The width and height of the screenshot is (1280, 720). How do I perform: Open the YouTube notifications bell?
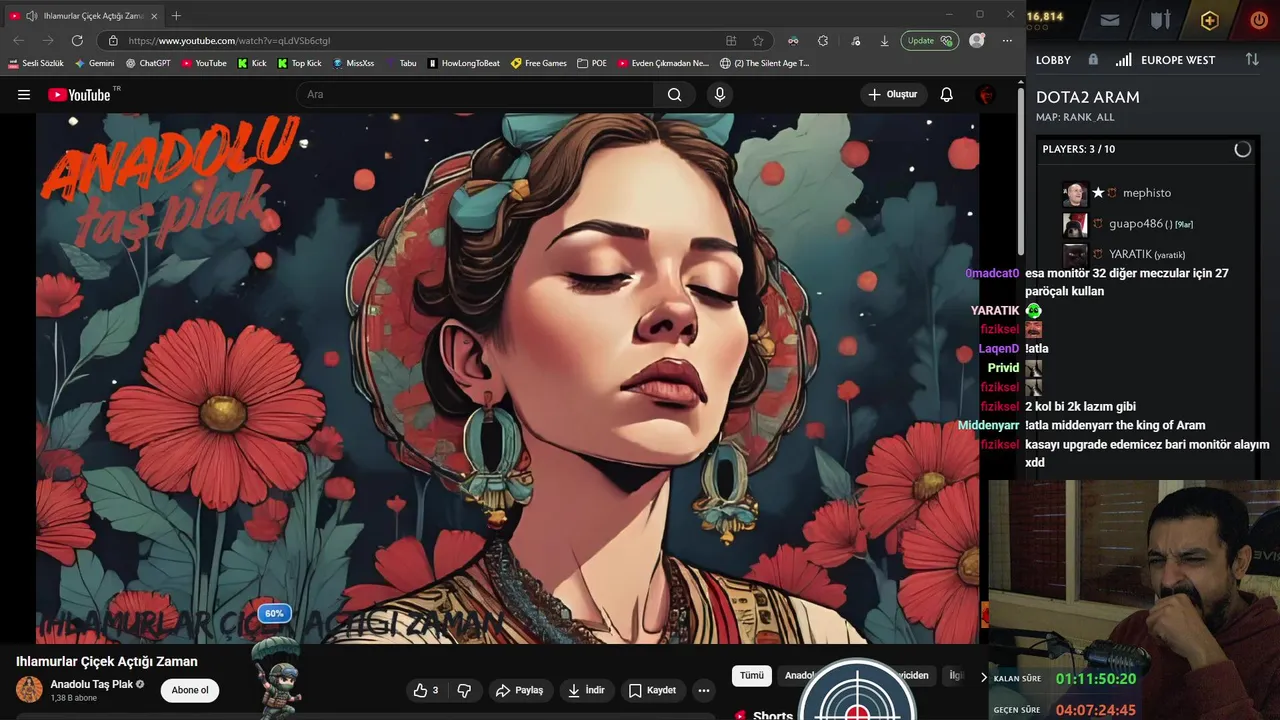tap(946, 95)
